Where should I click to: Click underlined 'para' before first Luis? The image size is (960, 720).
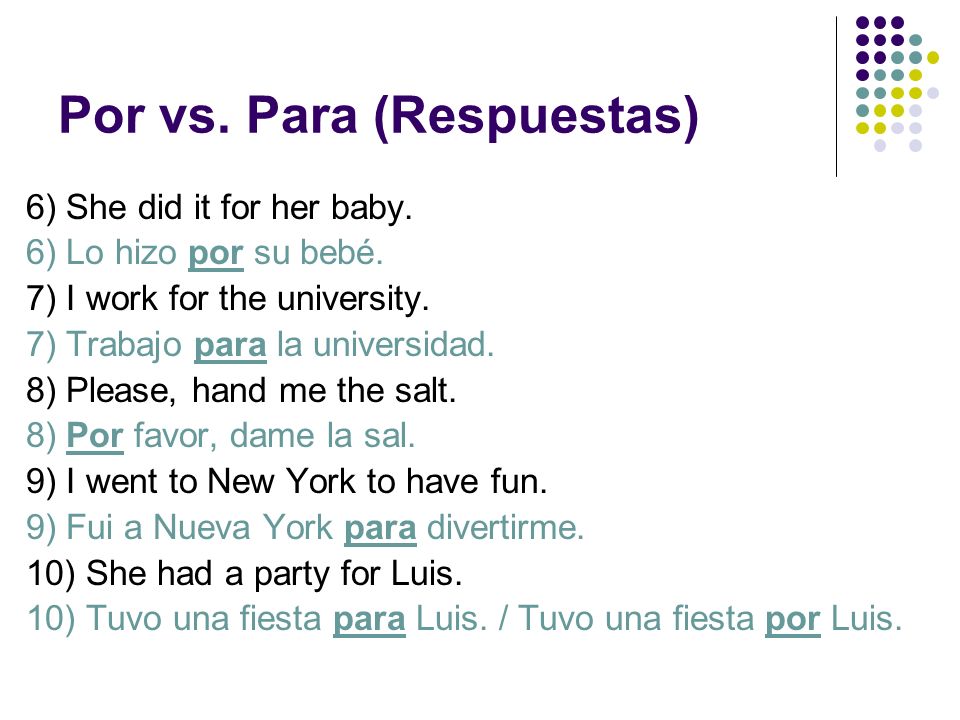tap(369, 619)
